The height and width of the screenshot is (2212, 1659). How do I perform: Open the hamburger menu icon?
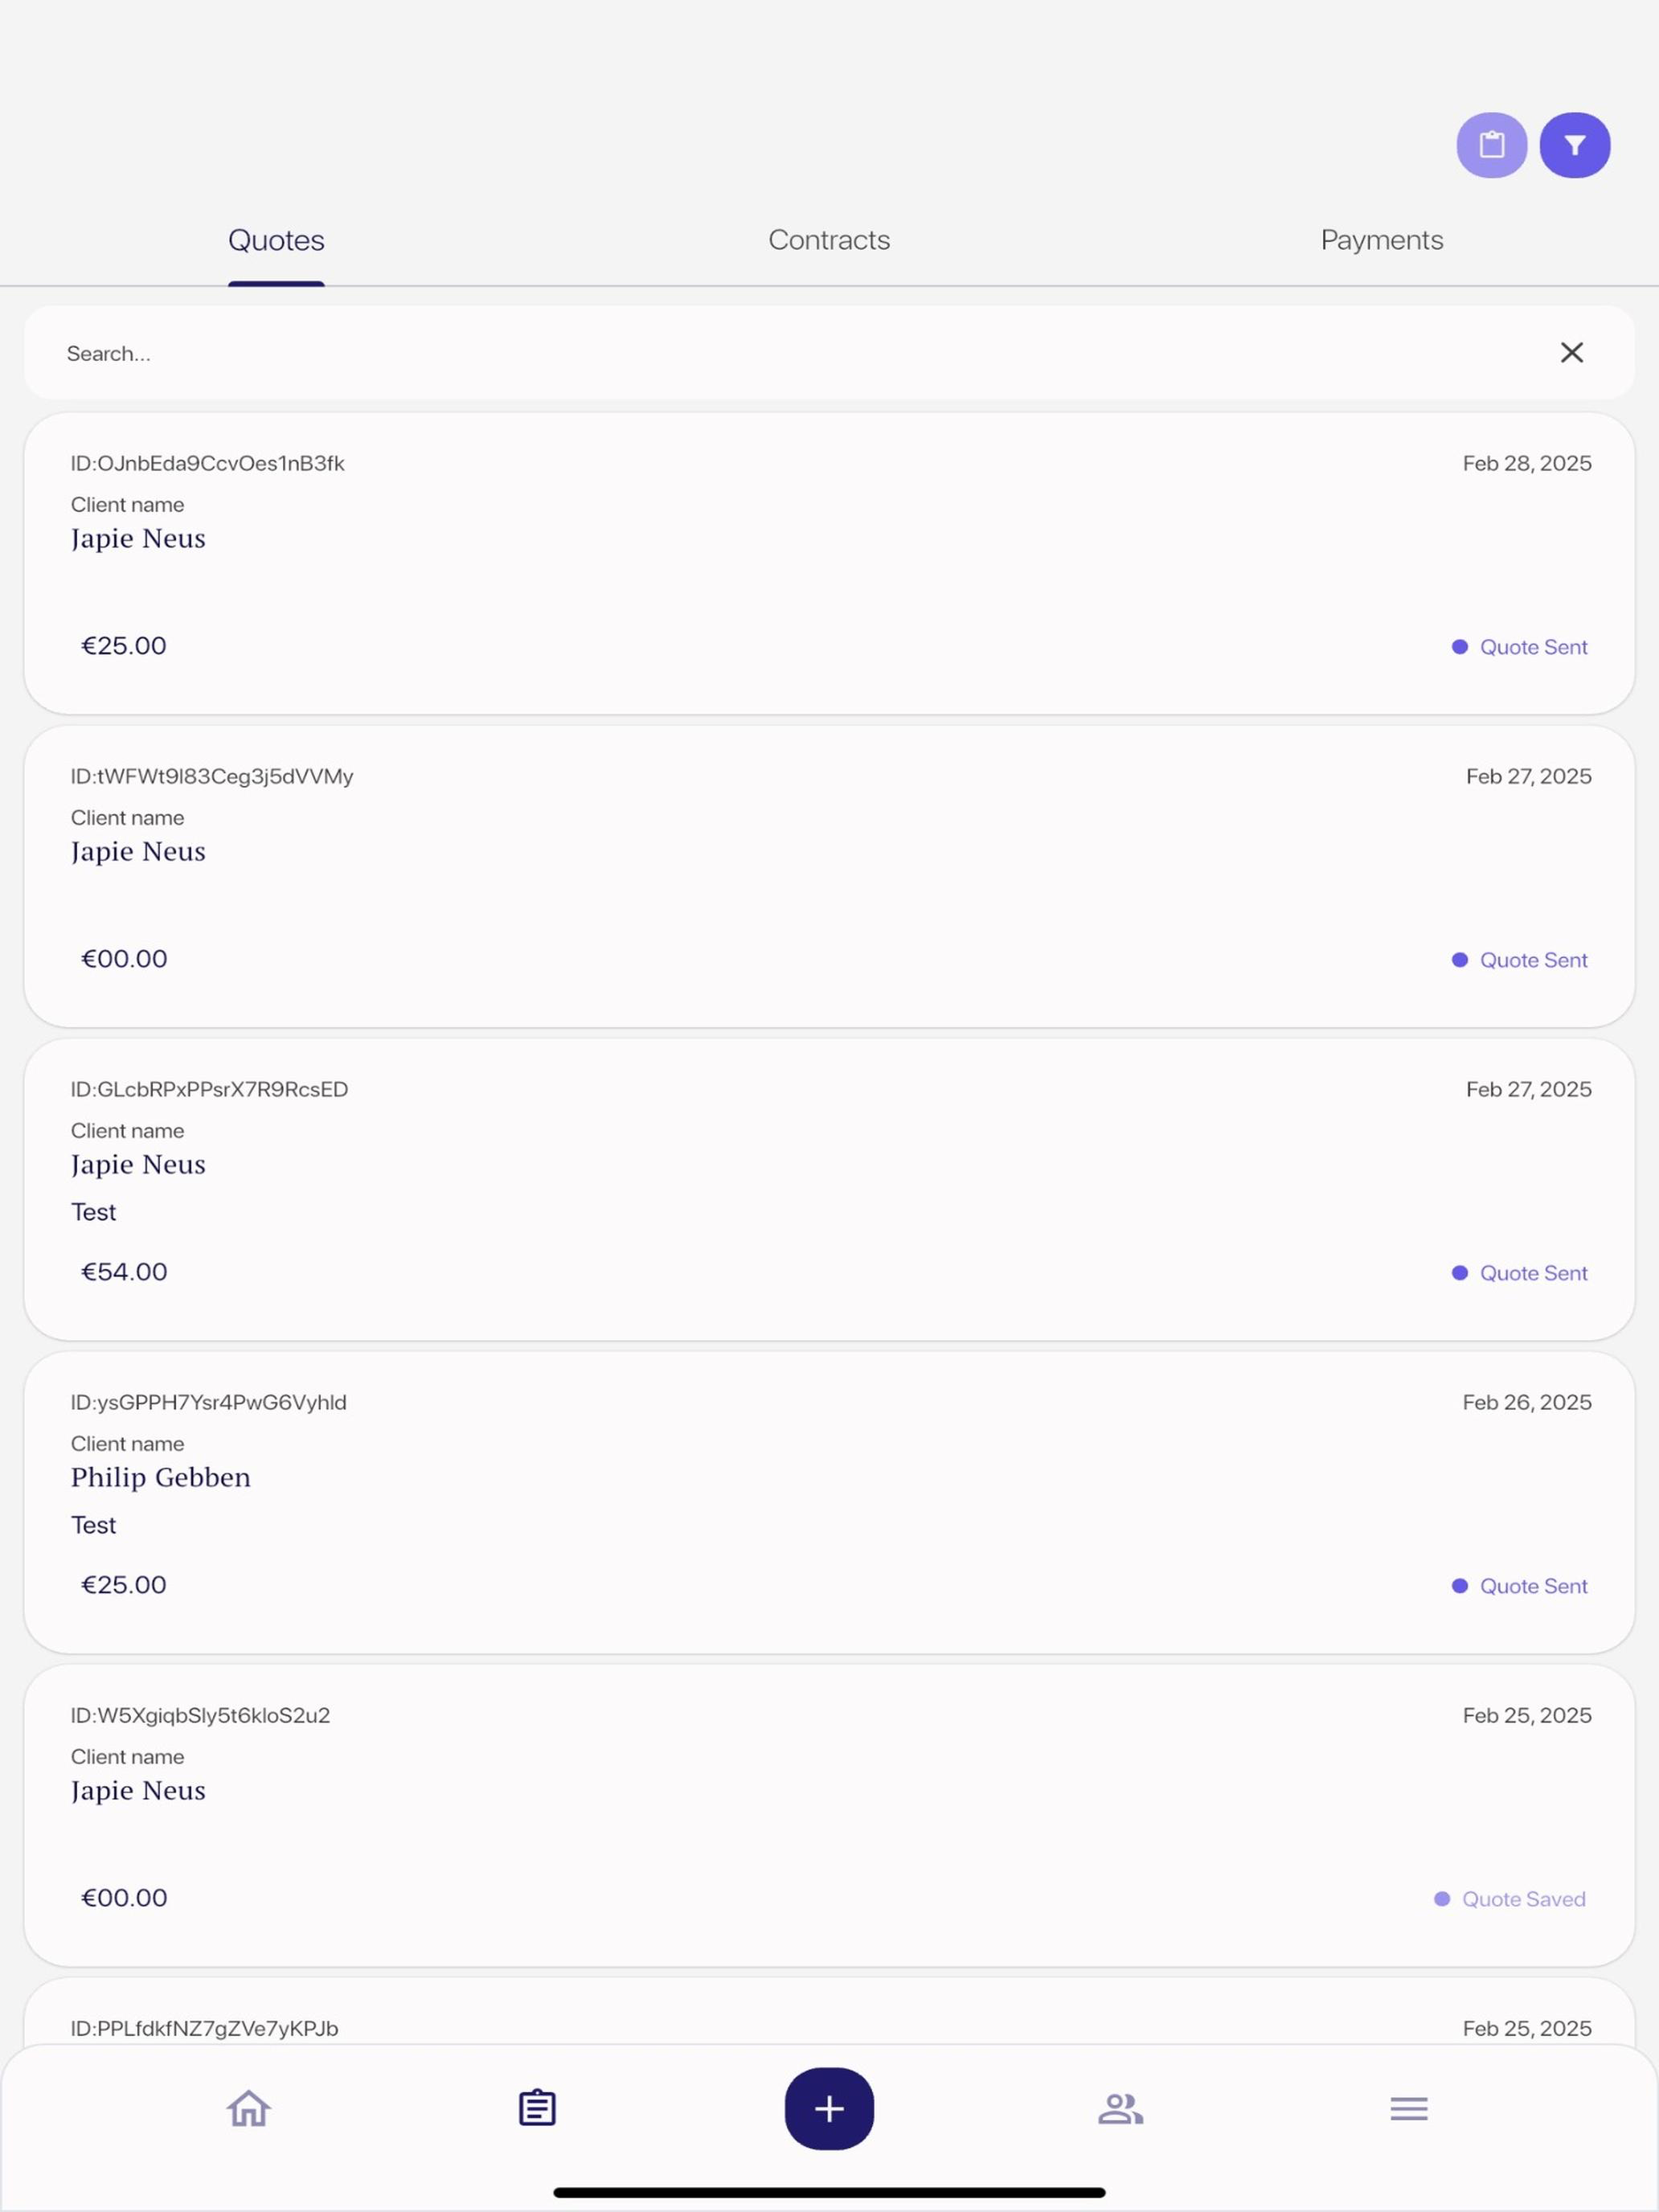[1408, 2108]
